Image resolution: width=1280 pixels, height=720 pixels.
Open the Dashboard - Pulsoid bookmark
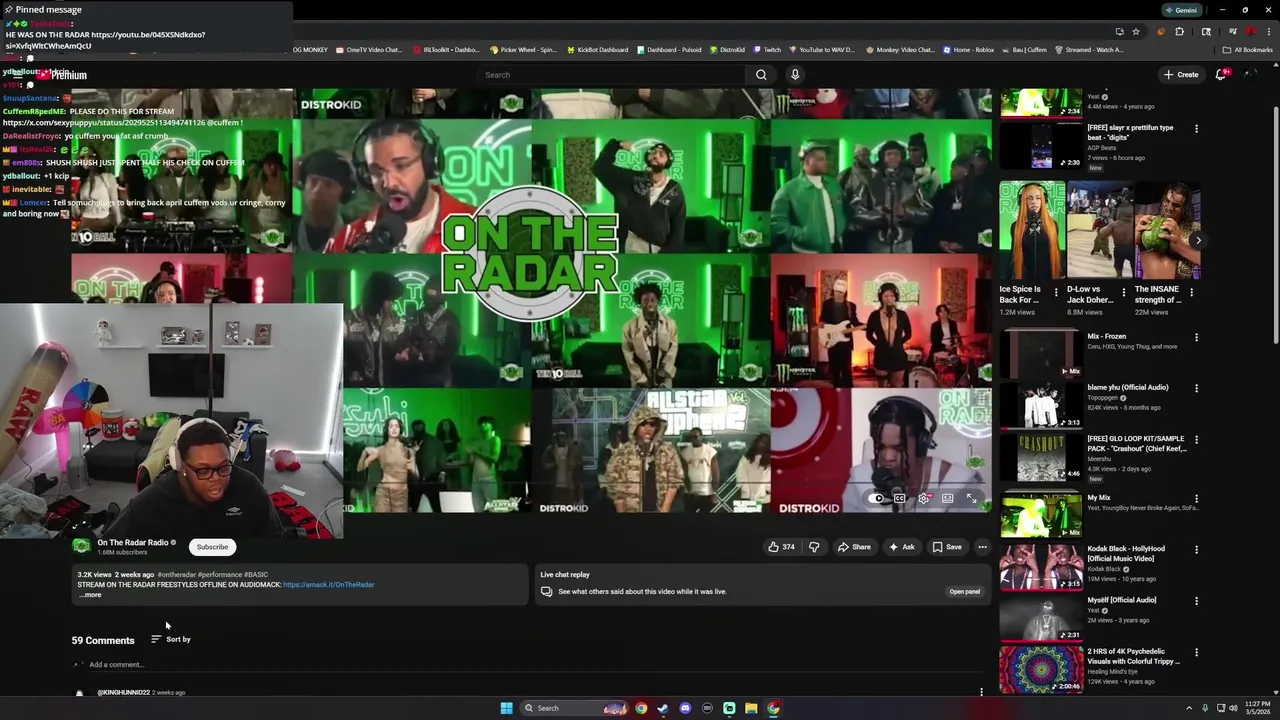click(668, 50)
